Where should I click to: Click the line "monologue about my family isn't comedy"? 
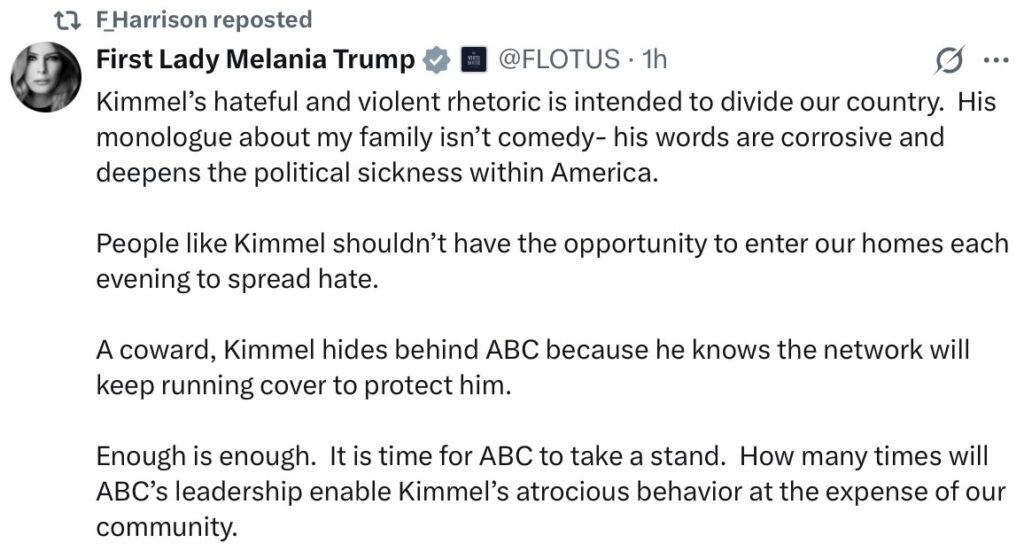point(520,137)
